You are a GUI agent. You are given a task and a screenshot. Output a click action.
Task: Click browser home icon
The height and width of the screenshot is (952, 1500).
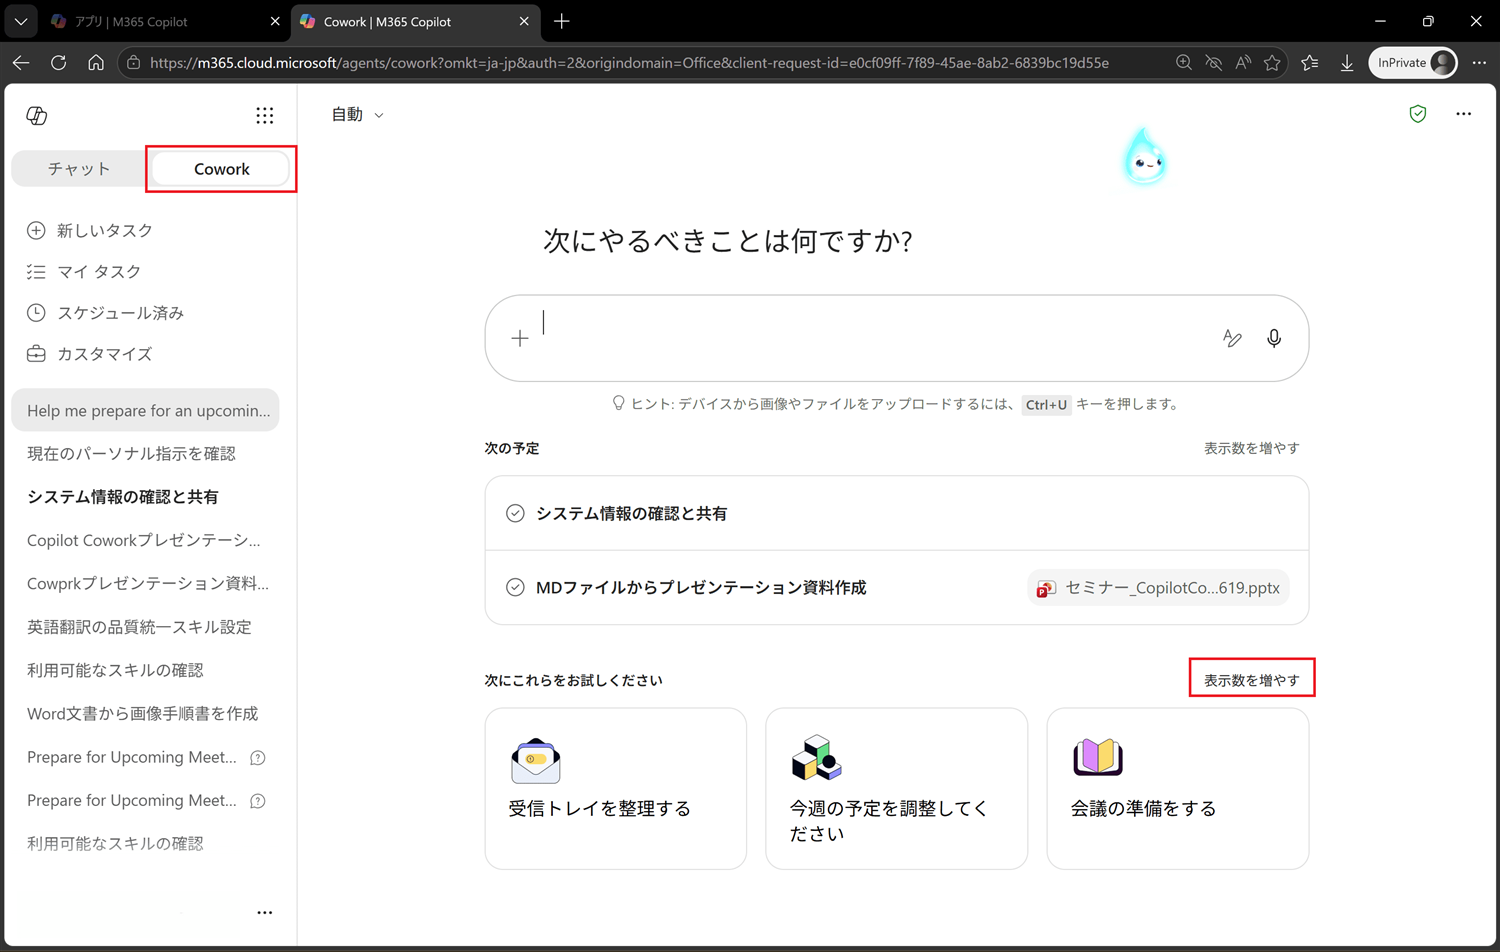click(96, 62)
